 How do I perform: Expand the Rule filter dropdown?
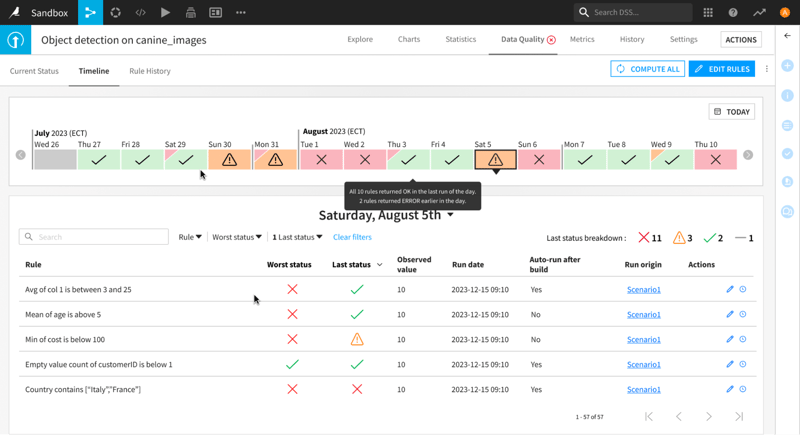pyautogui.click(x=190, y=237)
